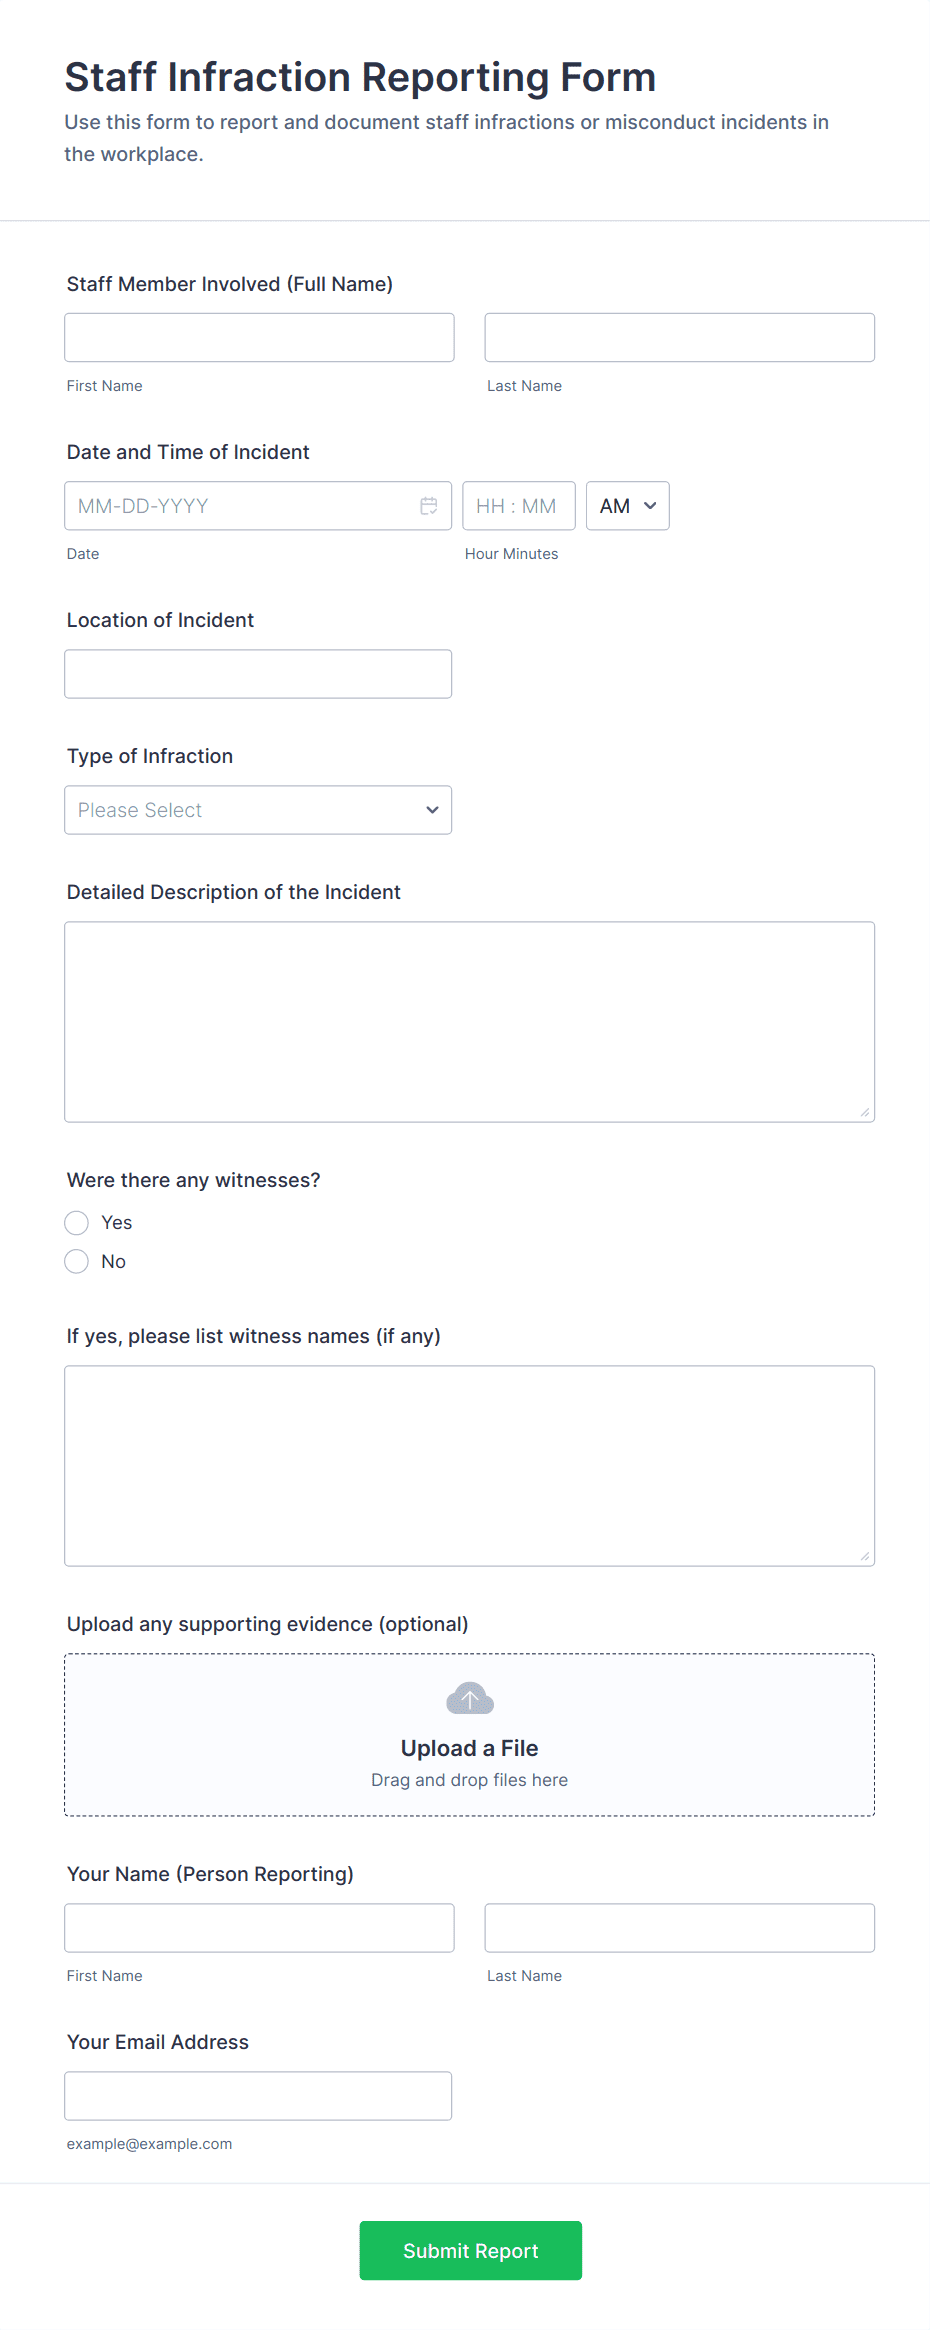Click Detailed Description text area
The width and height of the screenshot is (930, 2330).
click(x=469, y=1022)
